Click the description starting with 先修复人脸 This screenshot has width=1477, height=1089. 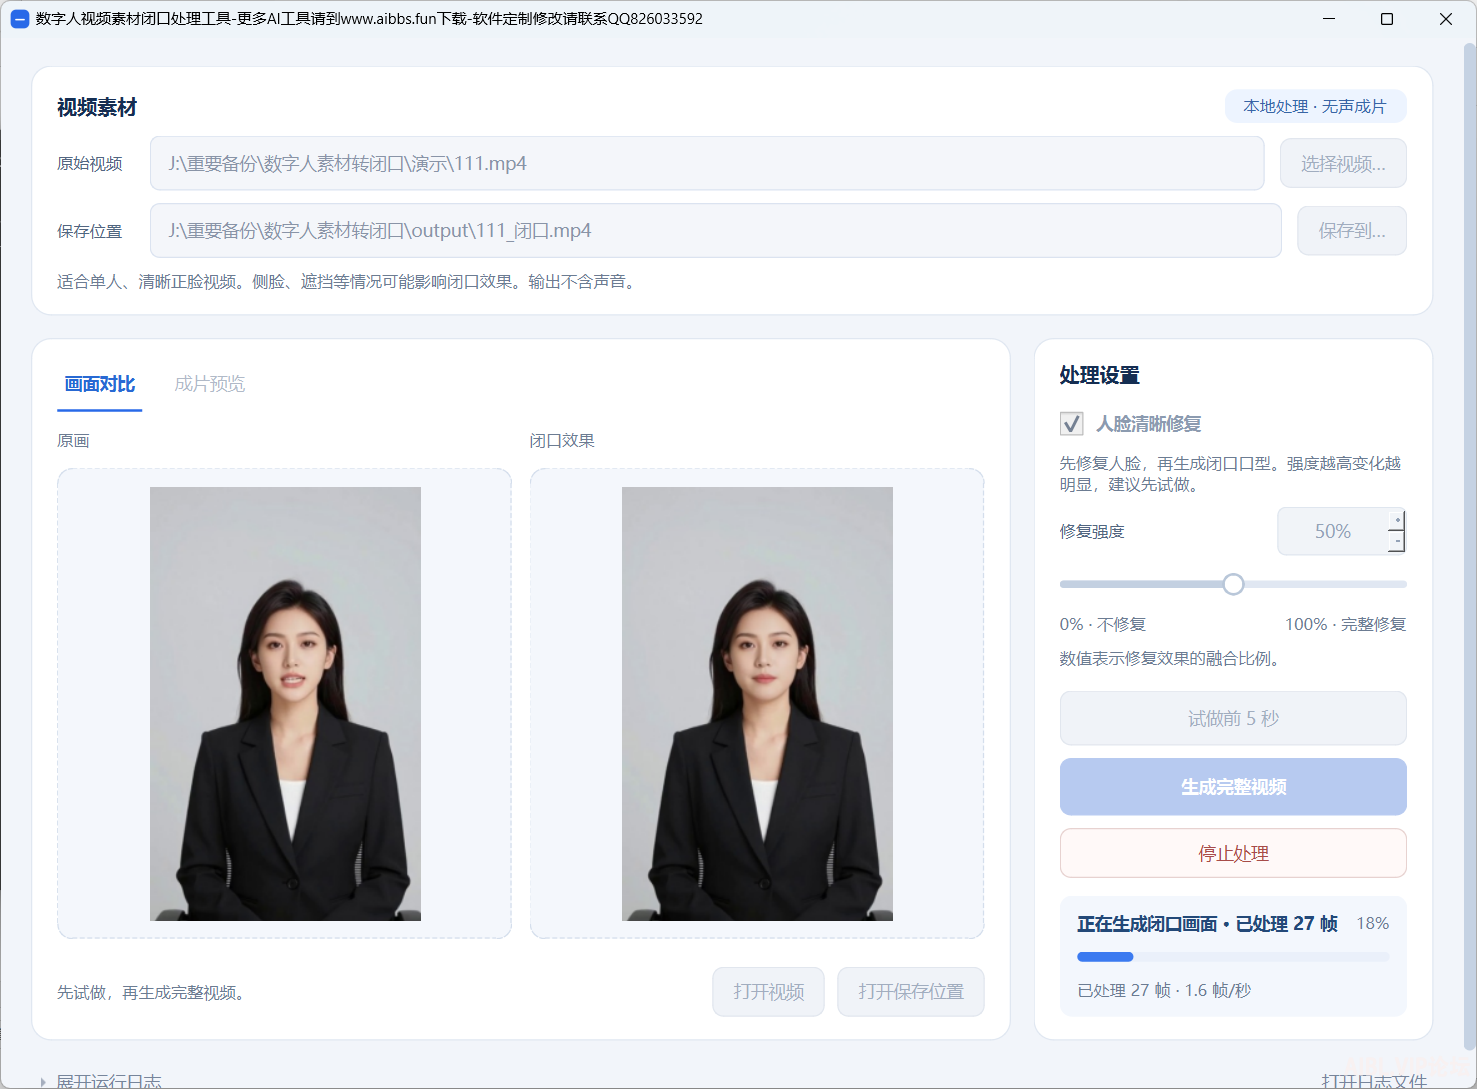[x=1231, y=474]
